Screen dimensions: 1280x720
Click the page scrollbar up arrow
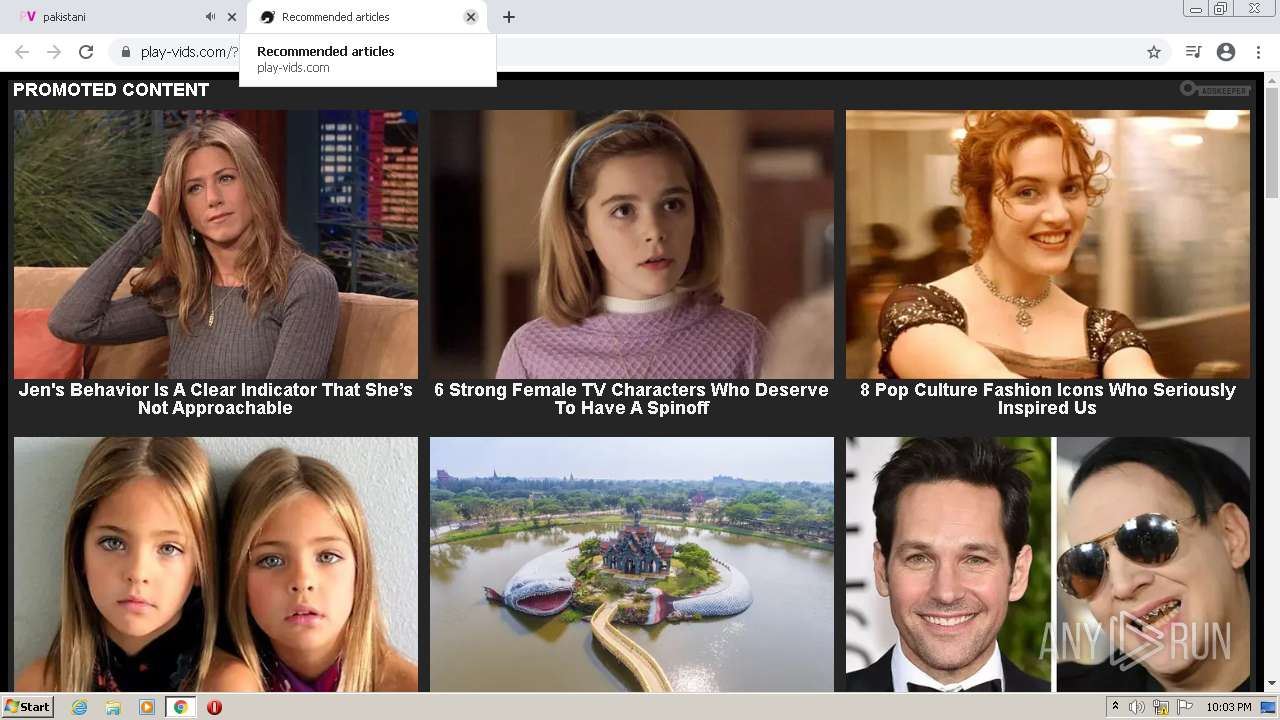[1272, 80]
